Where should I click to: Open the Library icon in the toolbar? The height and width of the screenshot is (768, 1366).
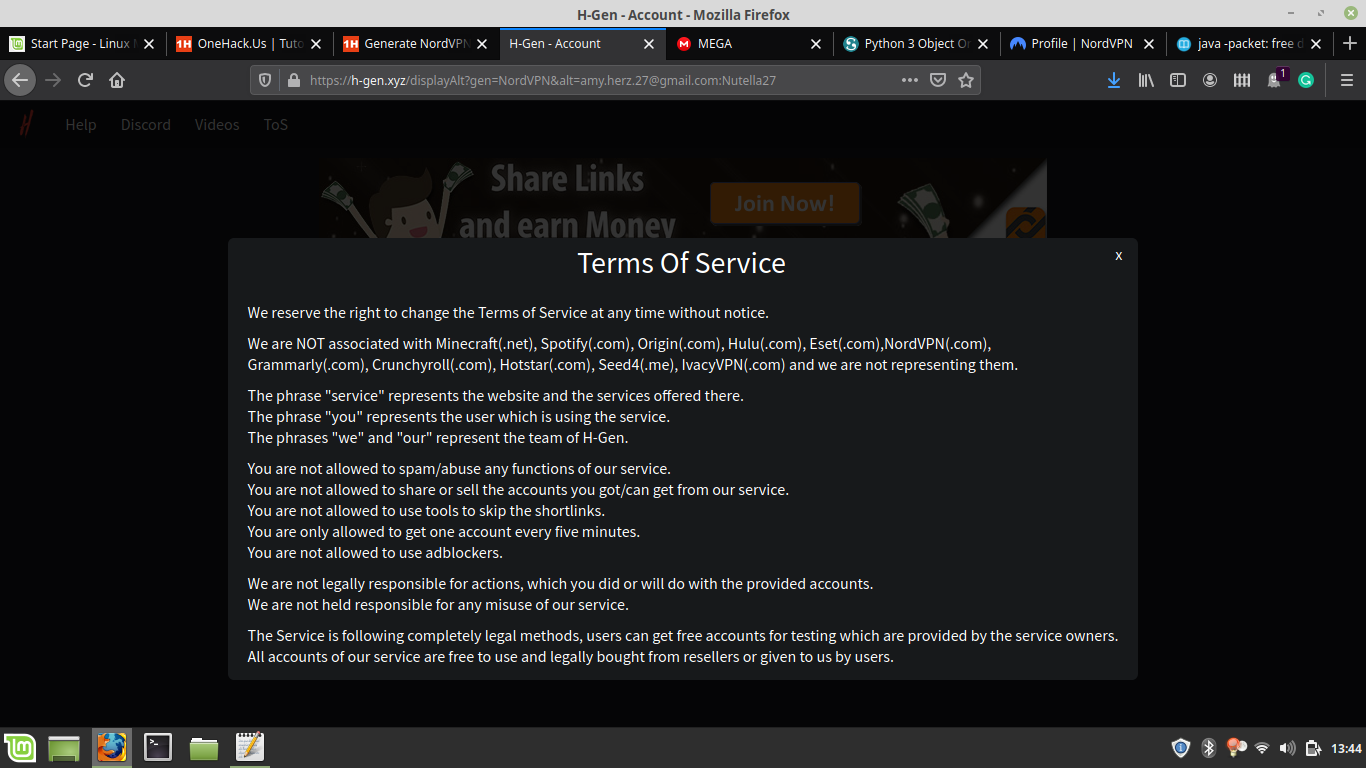pos(1146,80)
